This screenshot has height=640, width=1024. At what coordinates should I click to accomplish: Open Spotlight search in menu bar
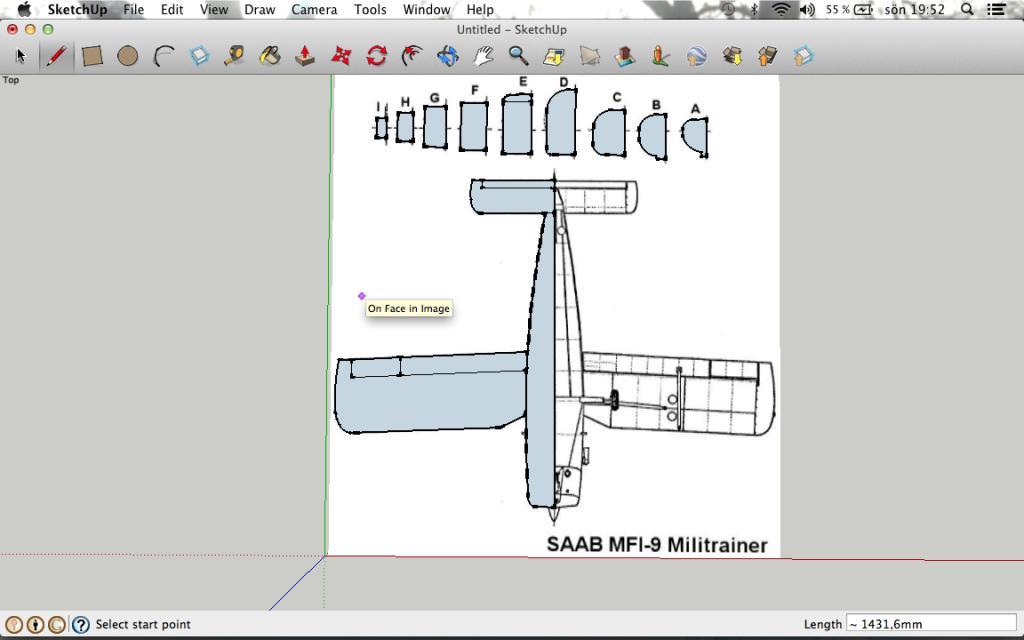click(967, 9)
